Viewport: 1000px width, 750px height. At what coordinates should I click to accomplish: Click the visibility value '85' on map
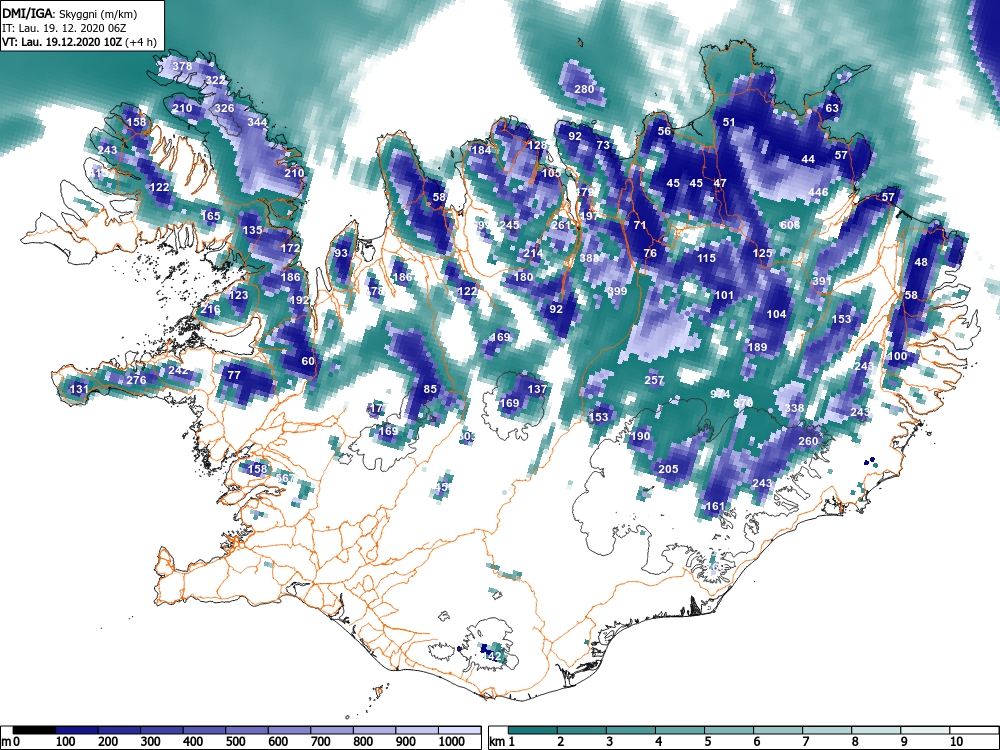430,389
